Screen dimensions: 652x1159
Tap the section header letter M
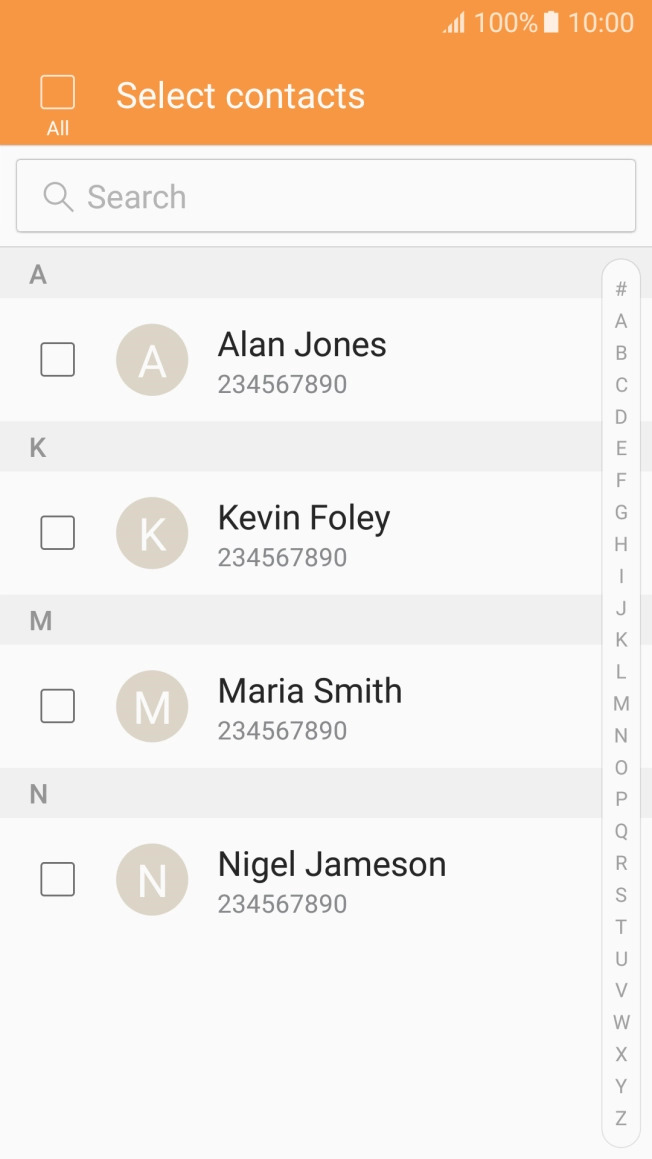pos(40,621)
